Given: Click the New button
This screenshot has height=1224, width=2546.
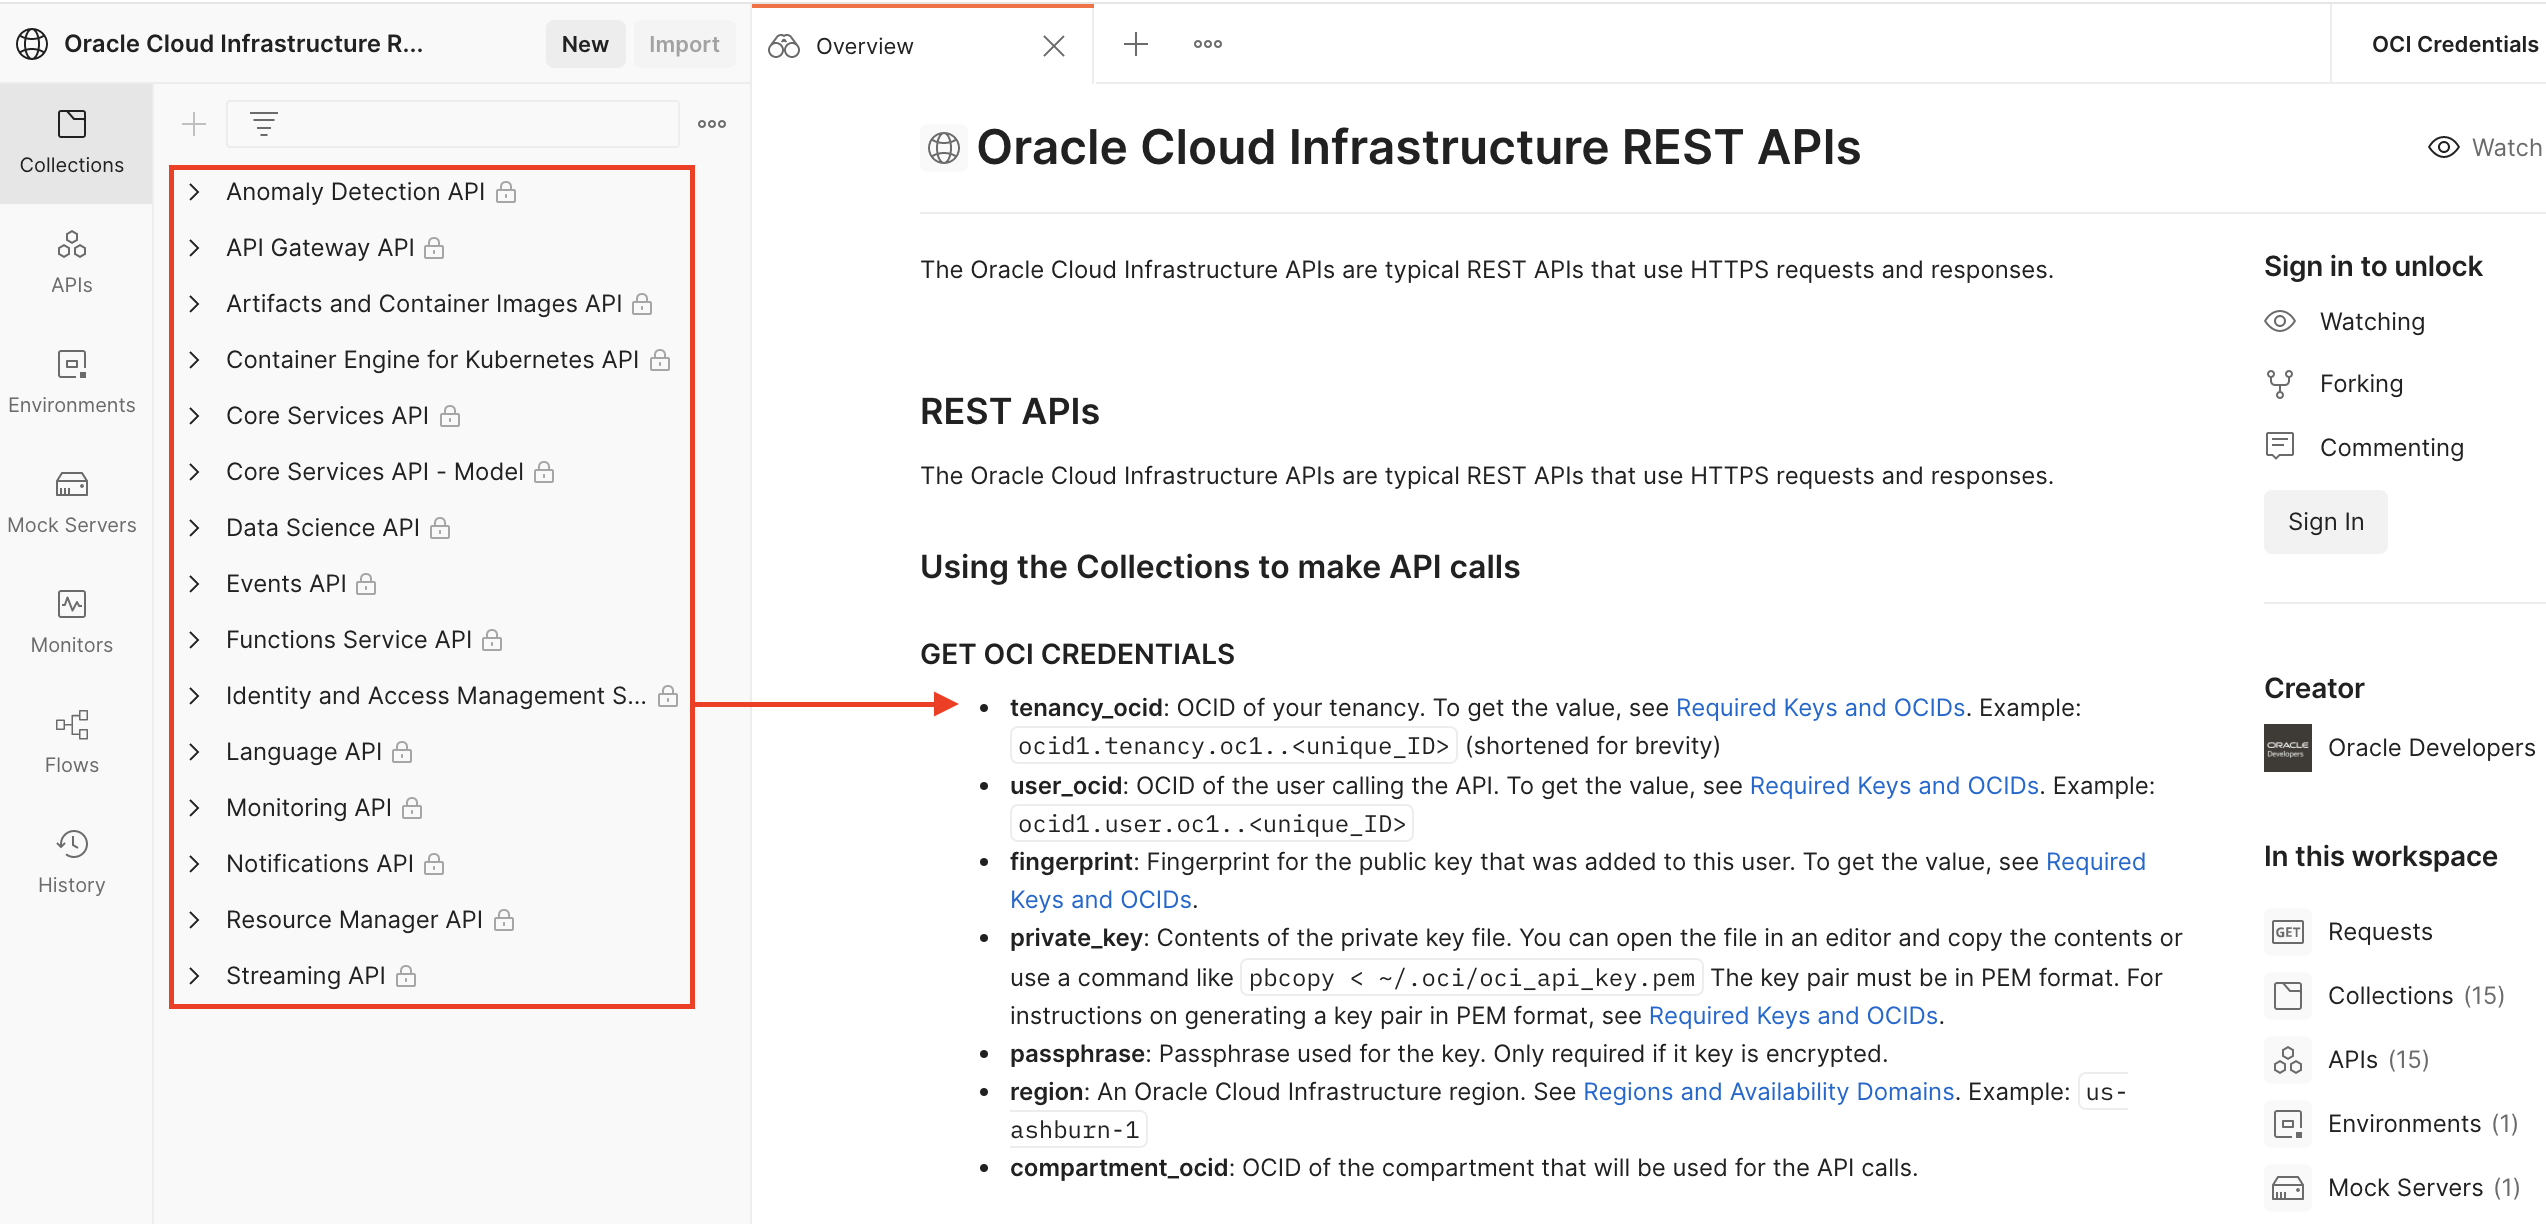Looking at the screenshot, I should point(585,44).
